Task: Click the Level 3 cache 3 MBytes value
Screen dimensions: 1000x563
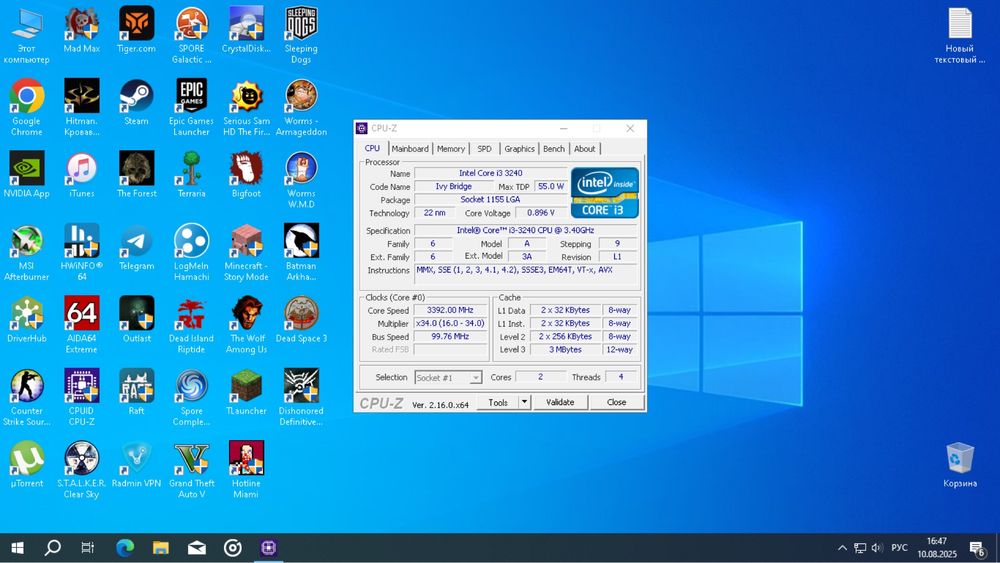Action: click(565, 349)
